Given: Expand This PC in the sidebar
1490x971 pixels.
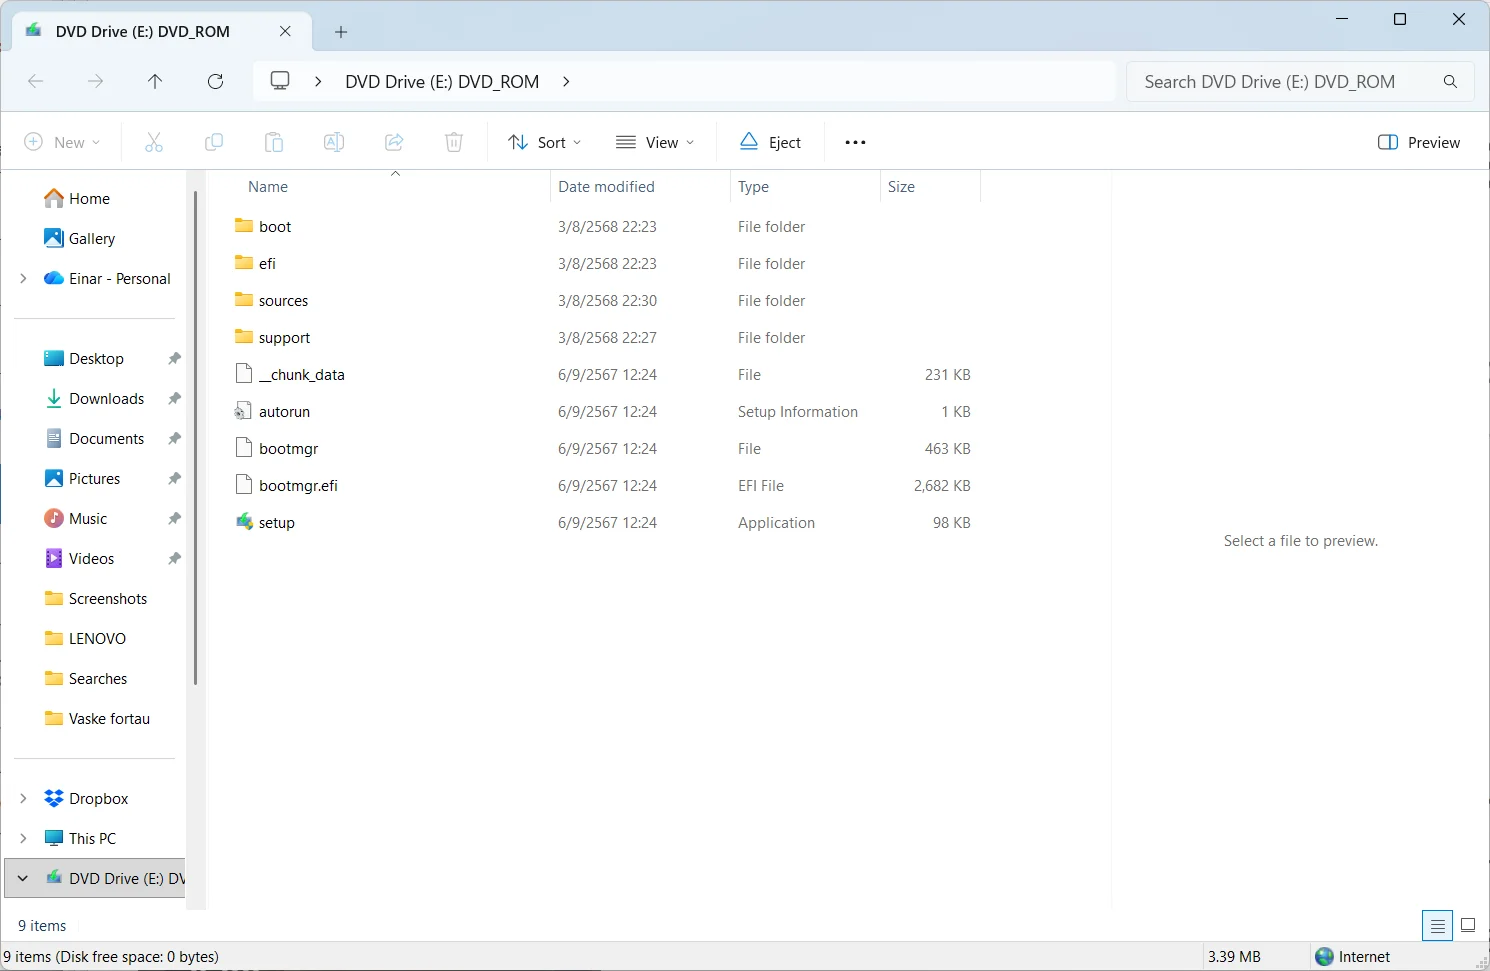Looking at the screenshot, I should click(x=22, y=838).
